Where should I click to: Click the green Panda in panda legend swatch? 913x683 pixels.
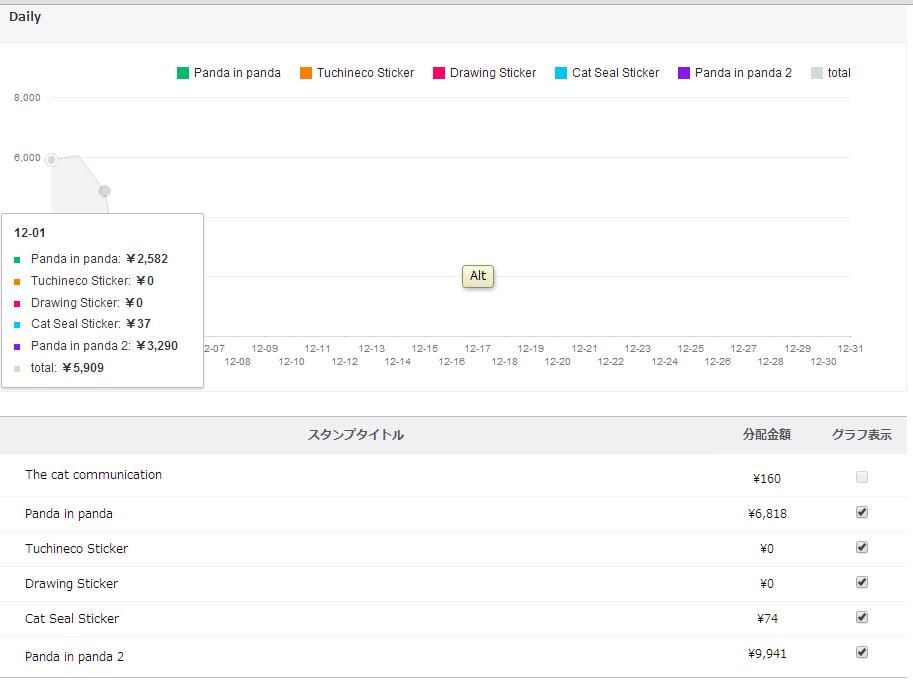183,73
